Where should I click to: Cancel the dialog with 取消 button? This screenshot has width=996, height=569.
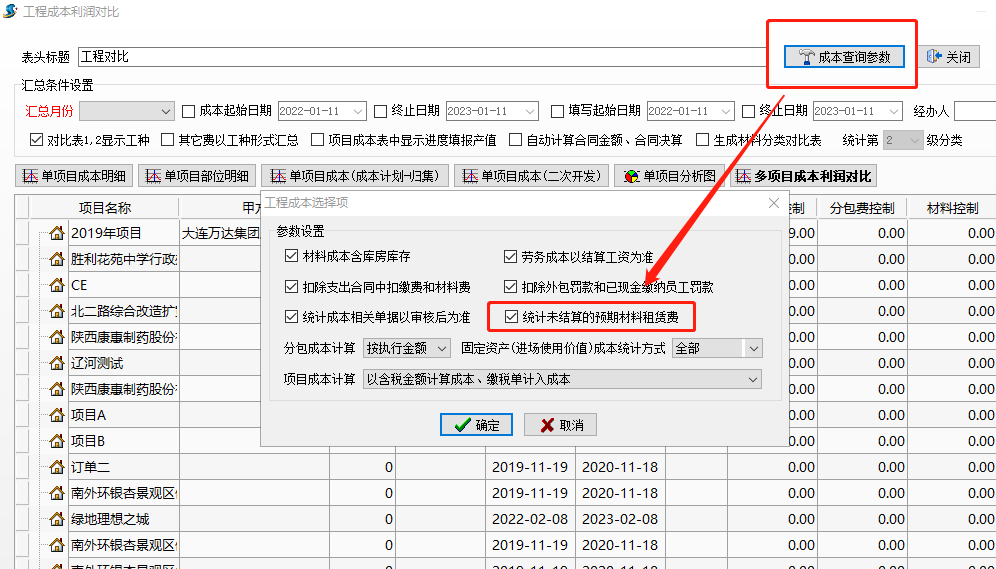(x=560, y=425)
